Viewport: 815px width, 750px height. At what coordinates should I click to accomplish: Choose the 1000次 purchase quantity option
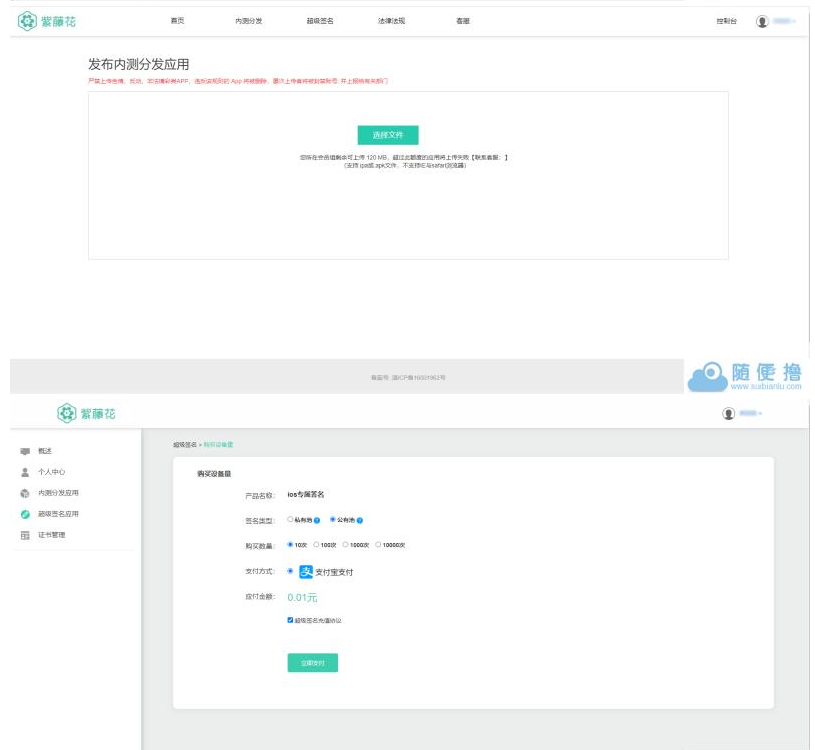tap(345, 545)
